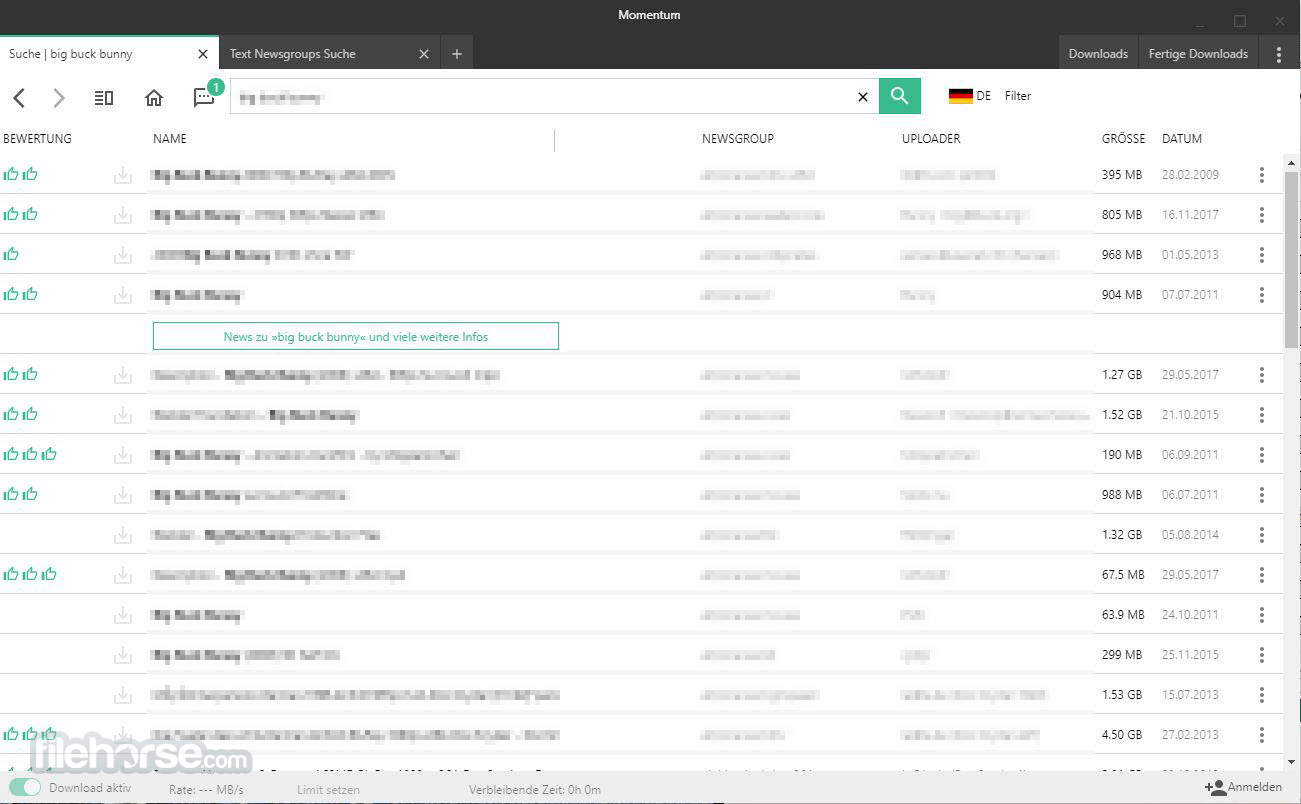Download the 190 MB result
Image resolution: width=1301 pixels, height=804 pixels.
[x=123, y=455]
